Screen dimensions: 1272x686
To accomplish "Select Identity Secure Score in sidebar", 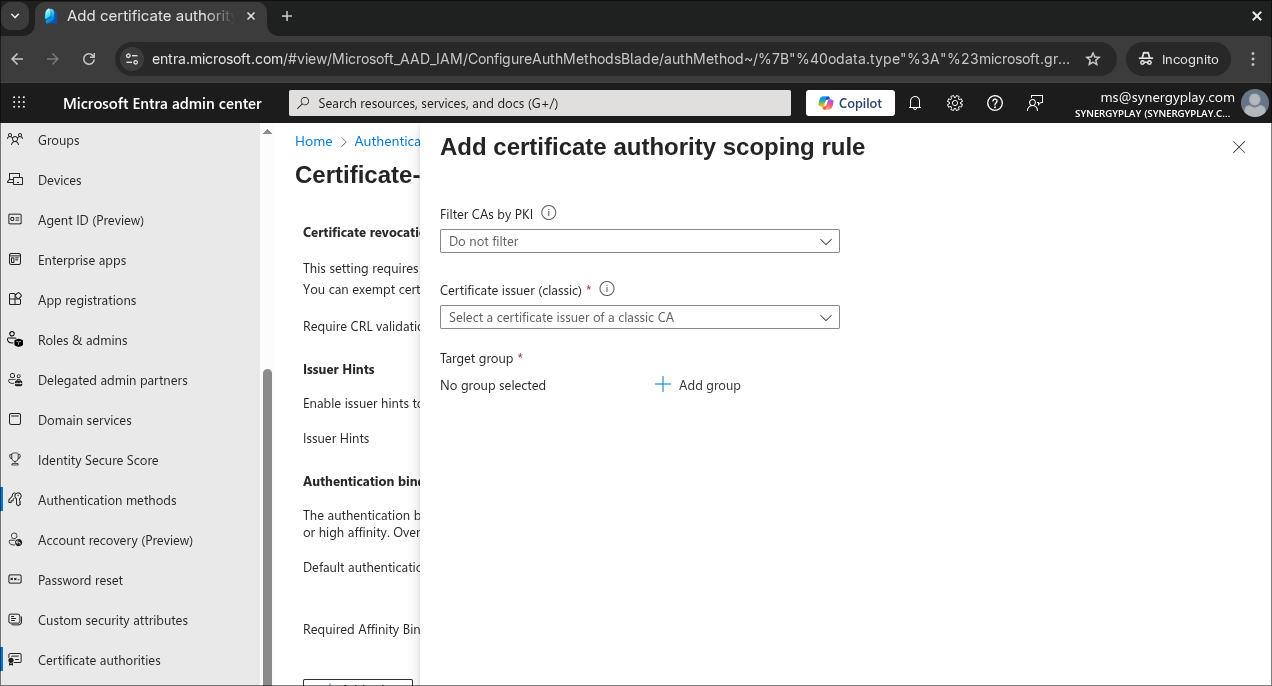I will coord(98,460).
